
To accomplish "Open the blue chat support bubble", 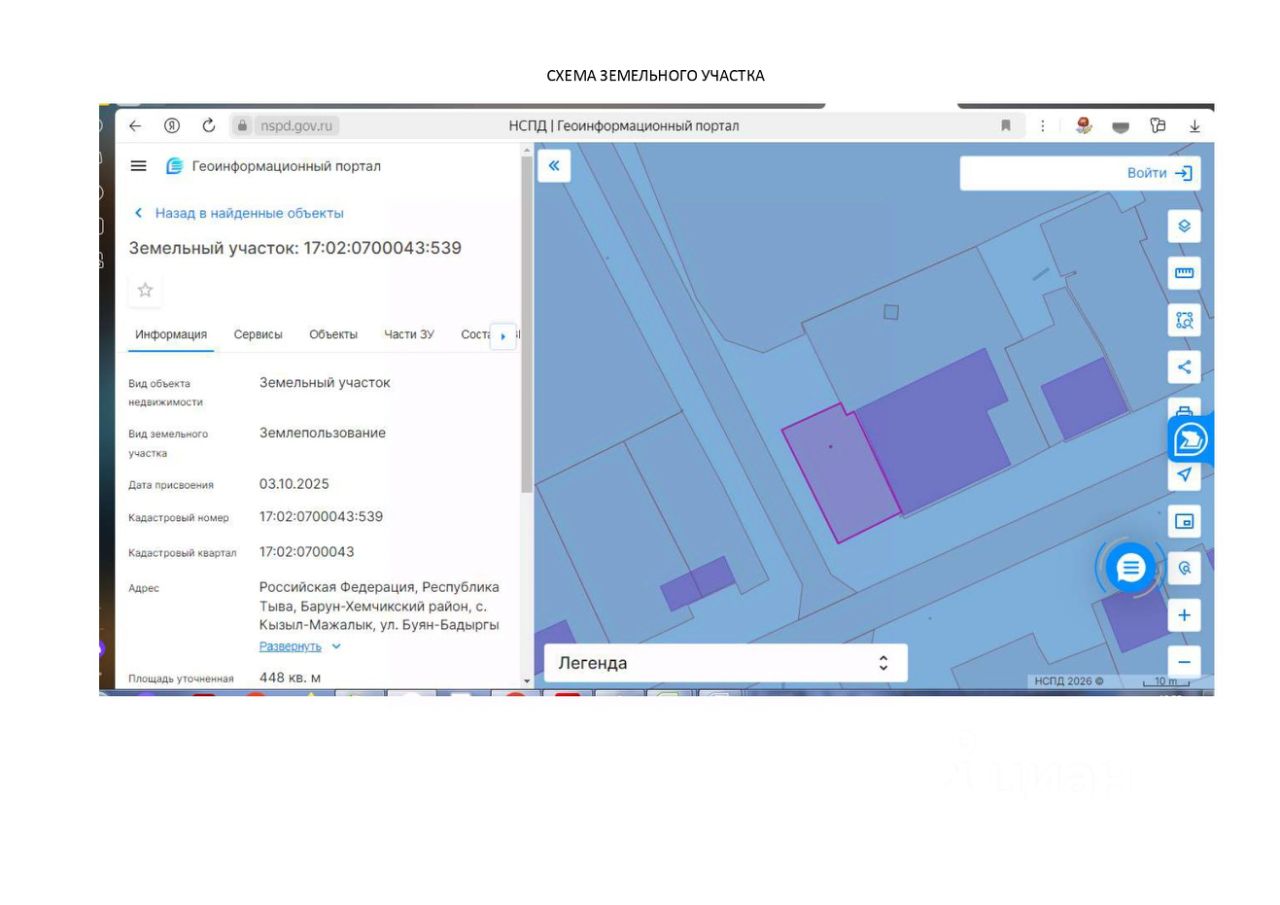I will 1130,568.
